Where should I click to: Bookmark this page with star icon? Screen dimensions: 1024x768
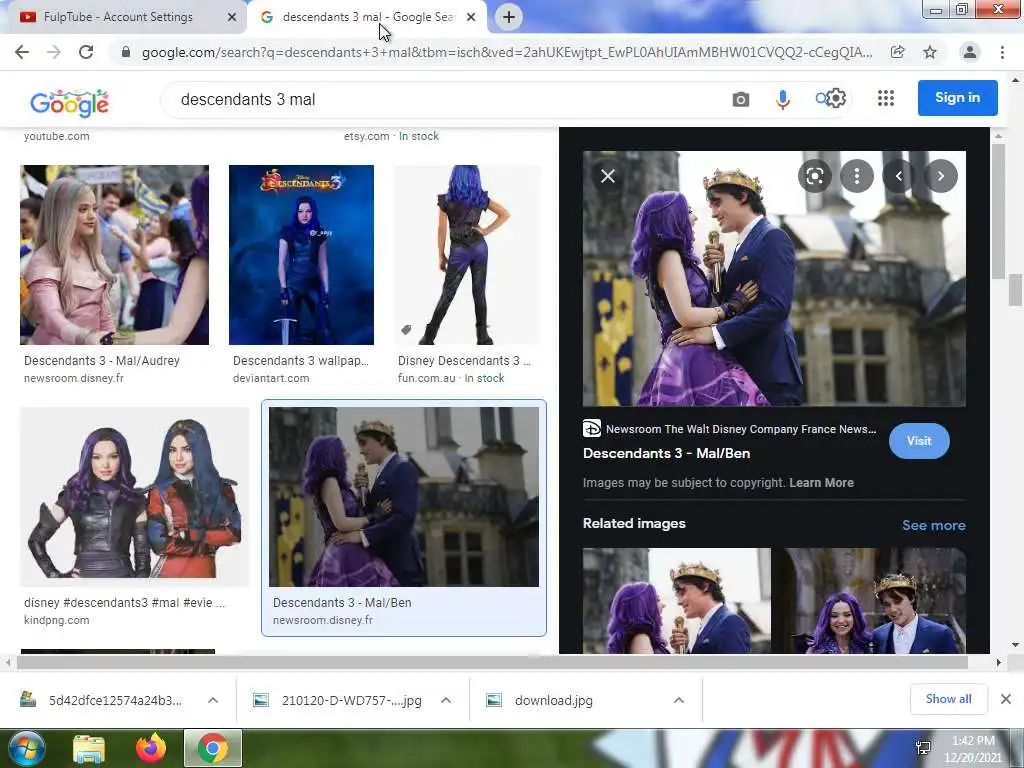pos(930,52)
